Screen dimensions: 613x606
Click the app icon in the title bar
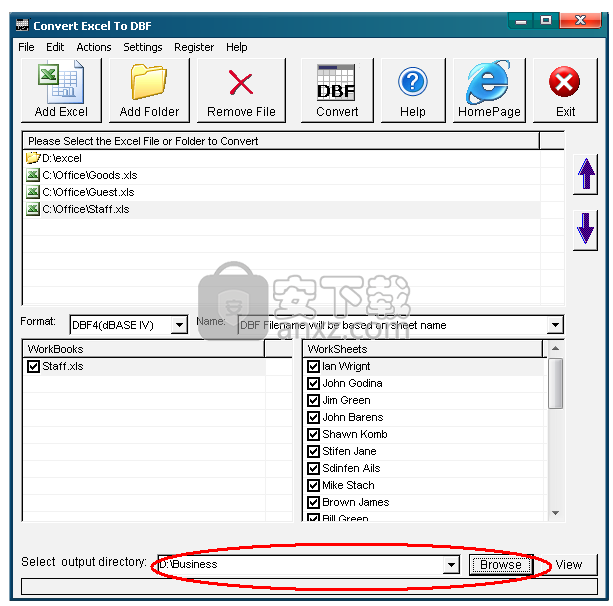click(x=22, y=25)
